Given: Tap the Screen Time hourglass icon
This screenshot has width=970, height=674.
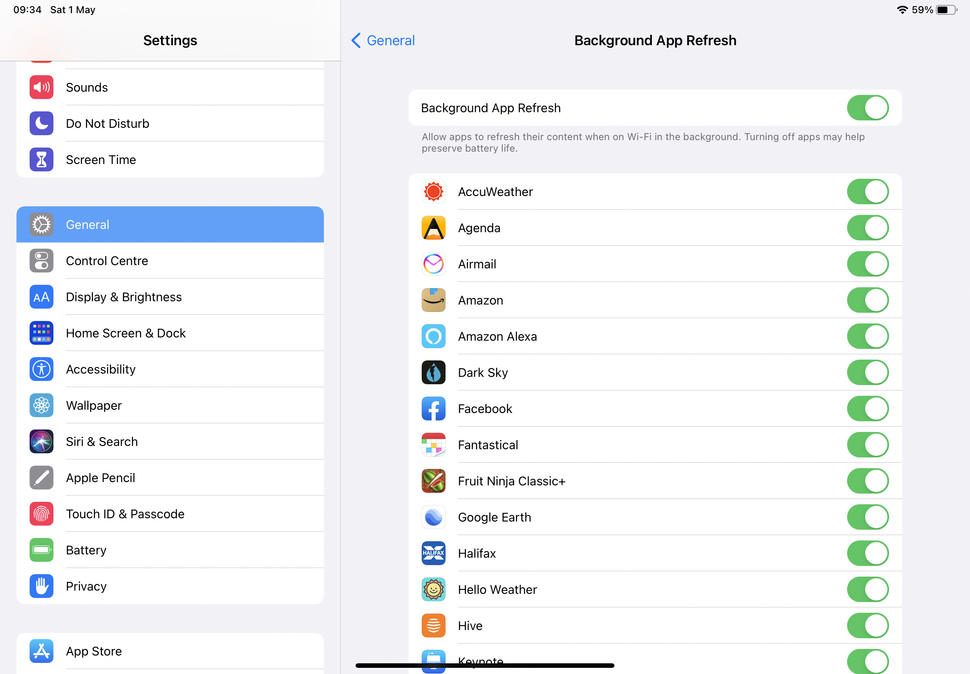Looking at the screenshot, I should pyautogui.click(x=41, y=159).
